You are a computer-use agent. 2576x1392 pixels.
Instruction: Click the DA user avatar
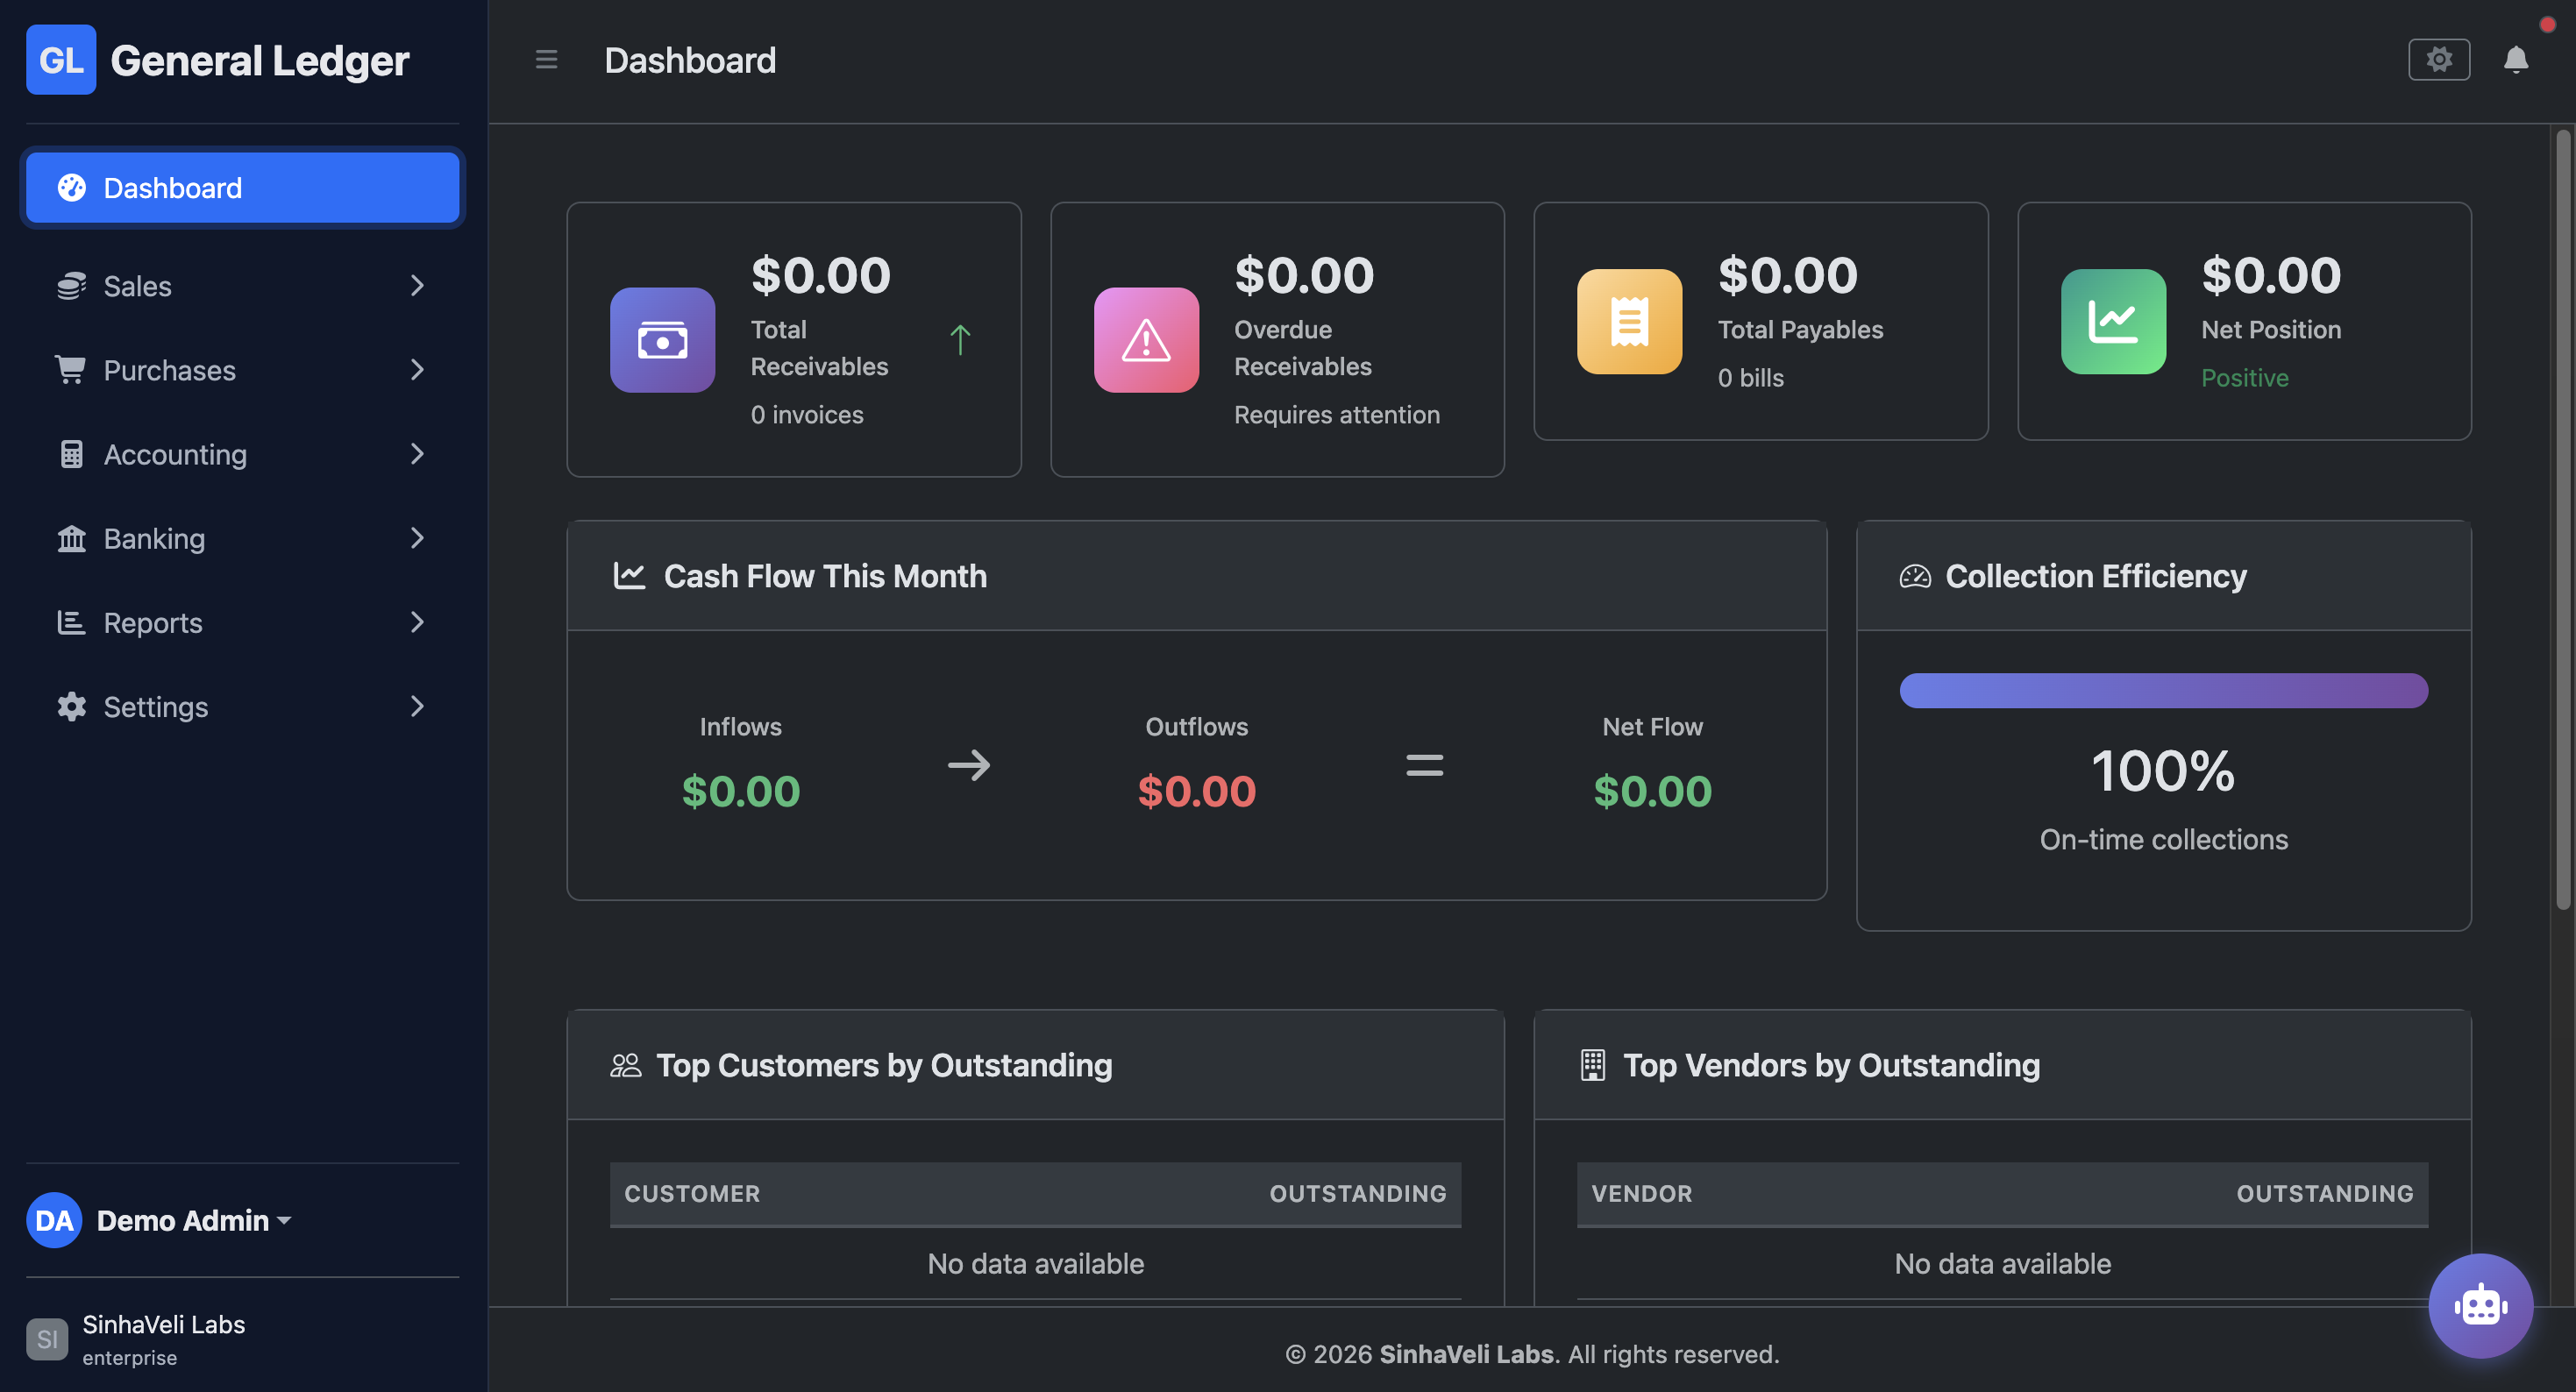pos(54,1220)
